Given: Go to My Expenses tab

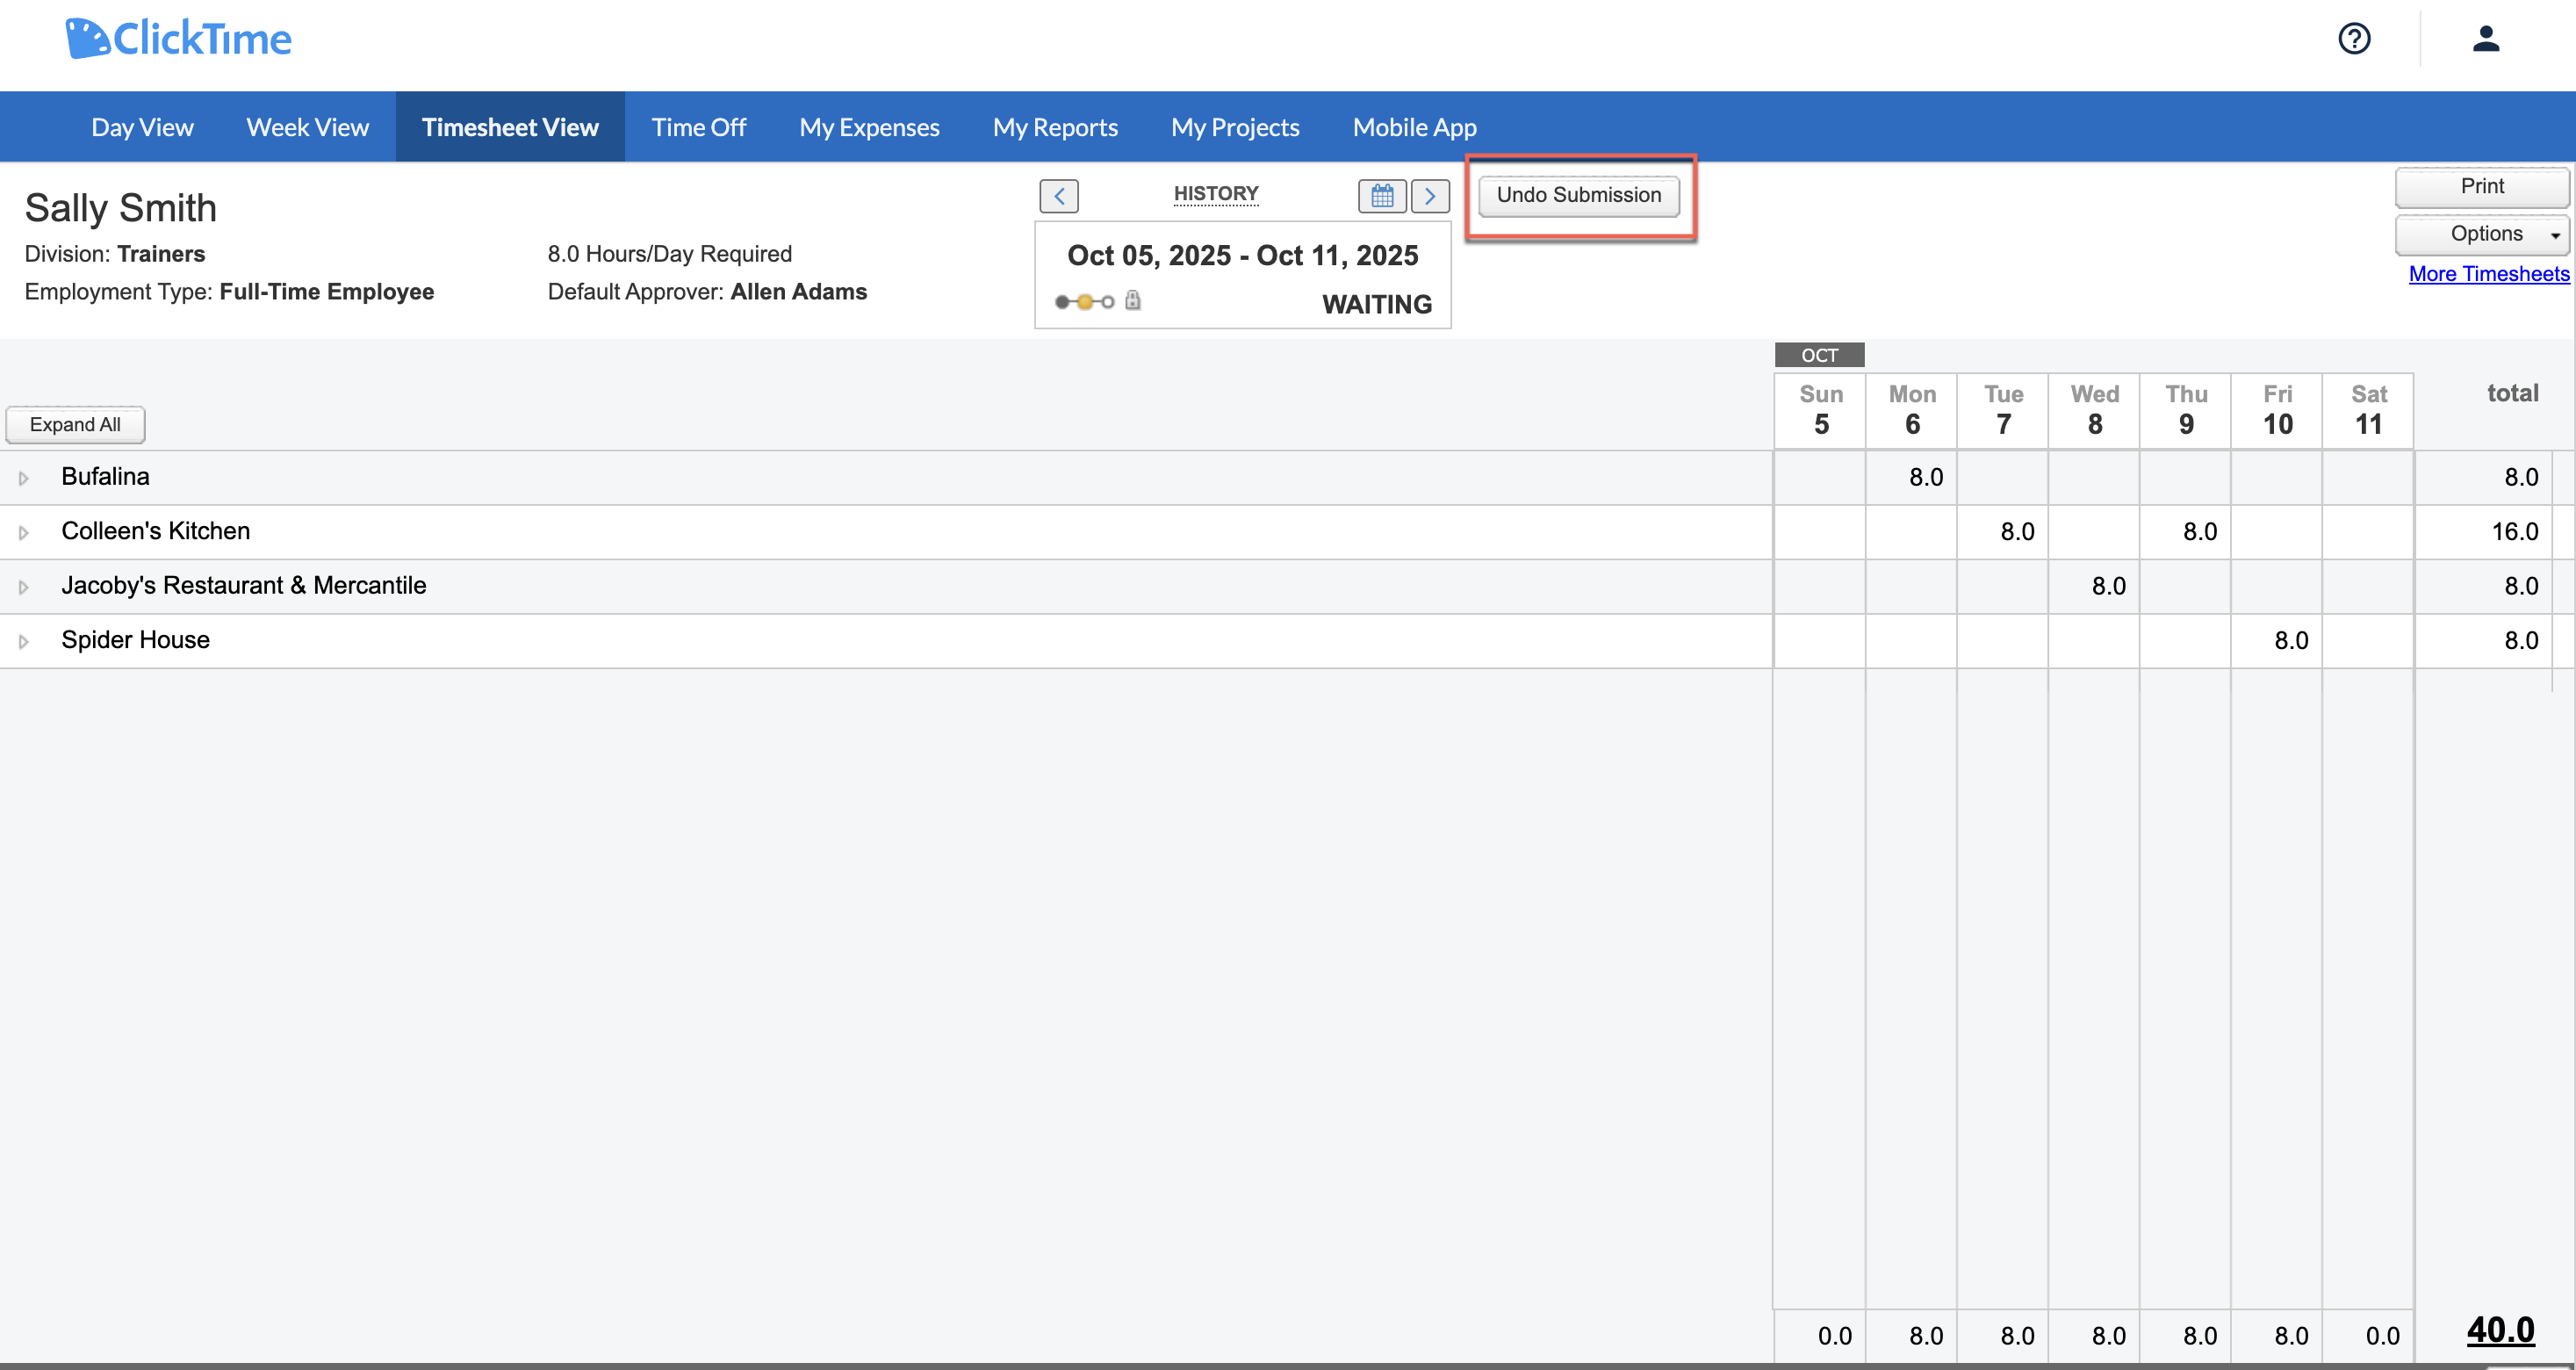Looking at the screenshot, I should (x=869, y=127).
